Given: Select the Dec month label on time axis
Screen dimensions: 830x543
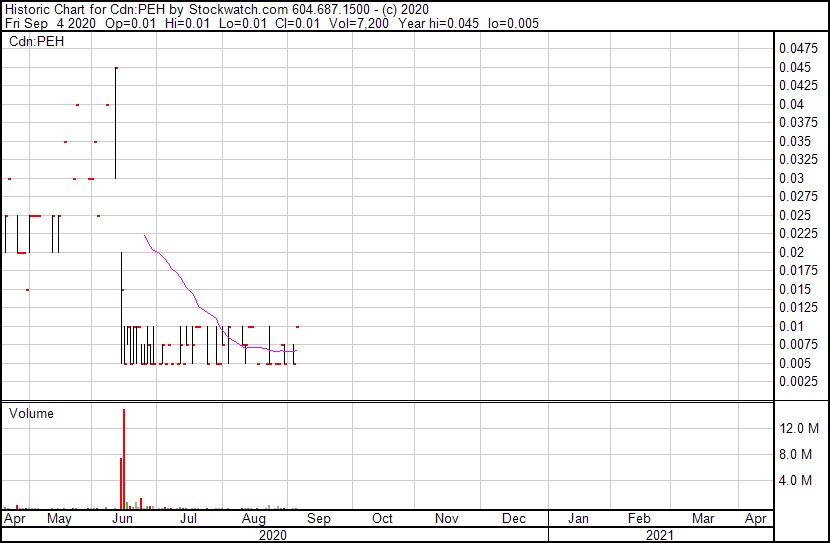Looking at the screenshot, I should click(x=514, y=519).
